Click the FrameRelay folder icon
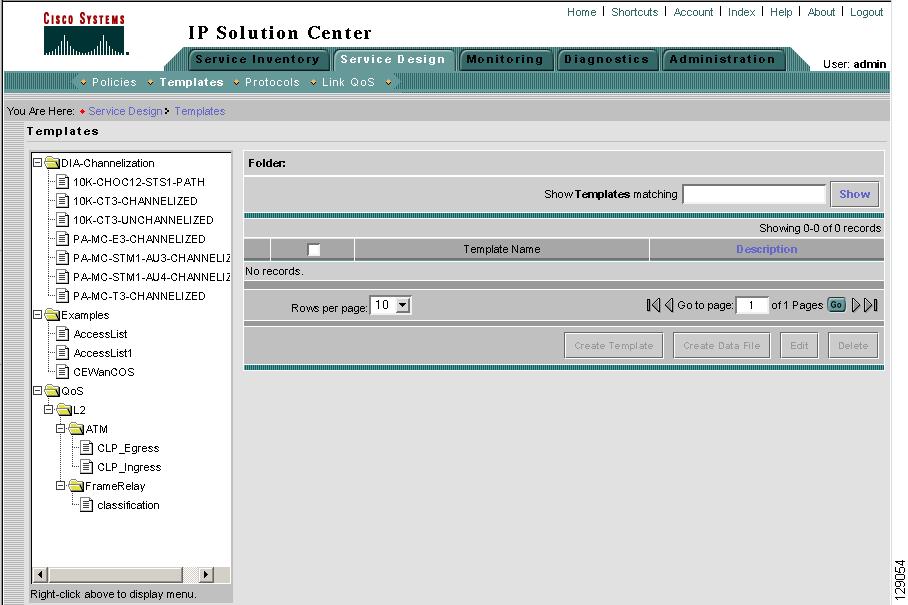 coord(76,486)
